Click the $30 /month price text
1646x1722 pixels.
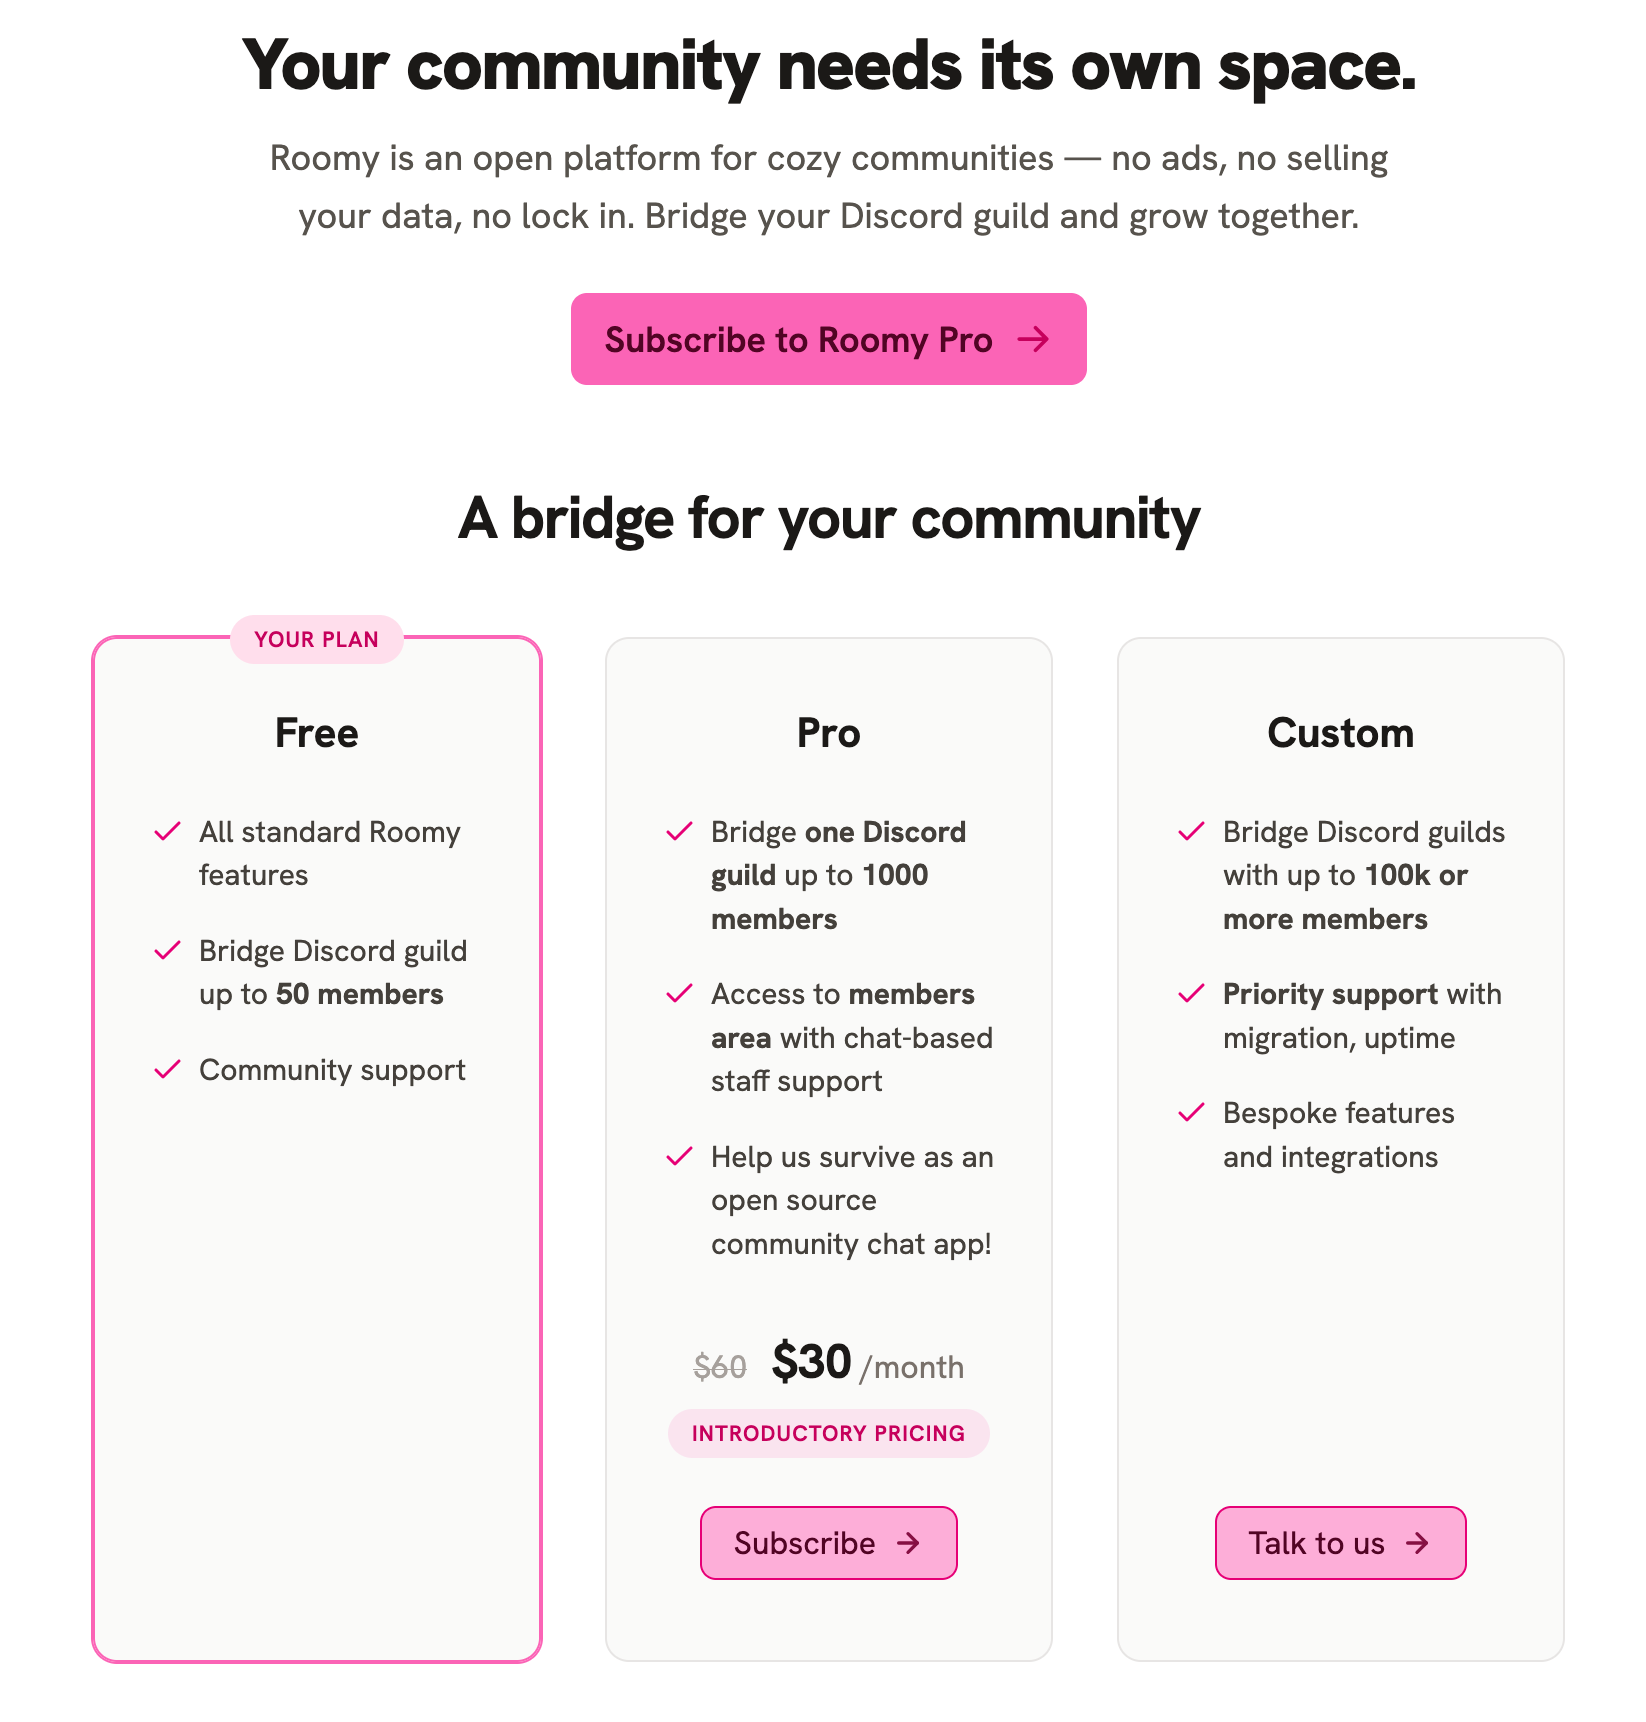867,1363
